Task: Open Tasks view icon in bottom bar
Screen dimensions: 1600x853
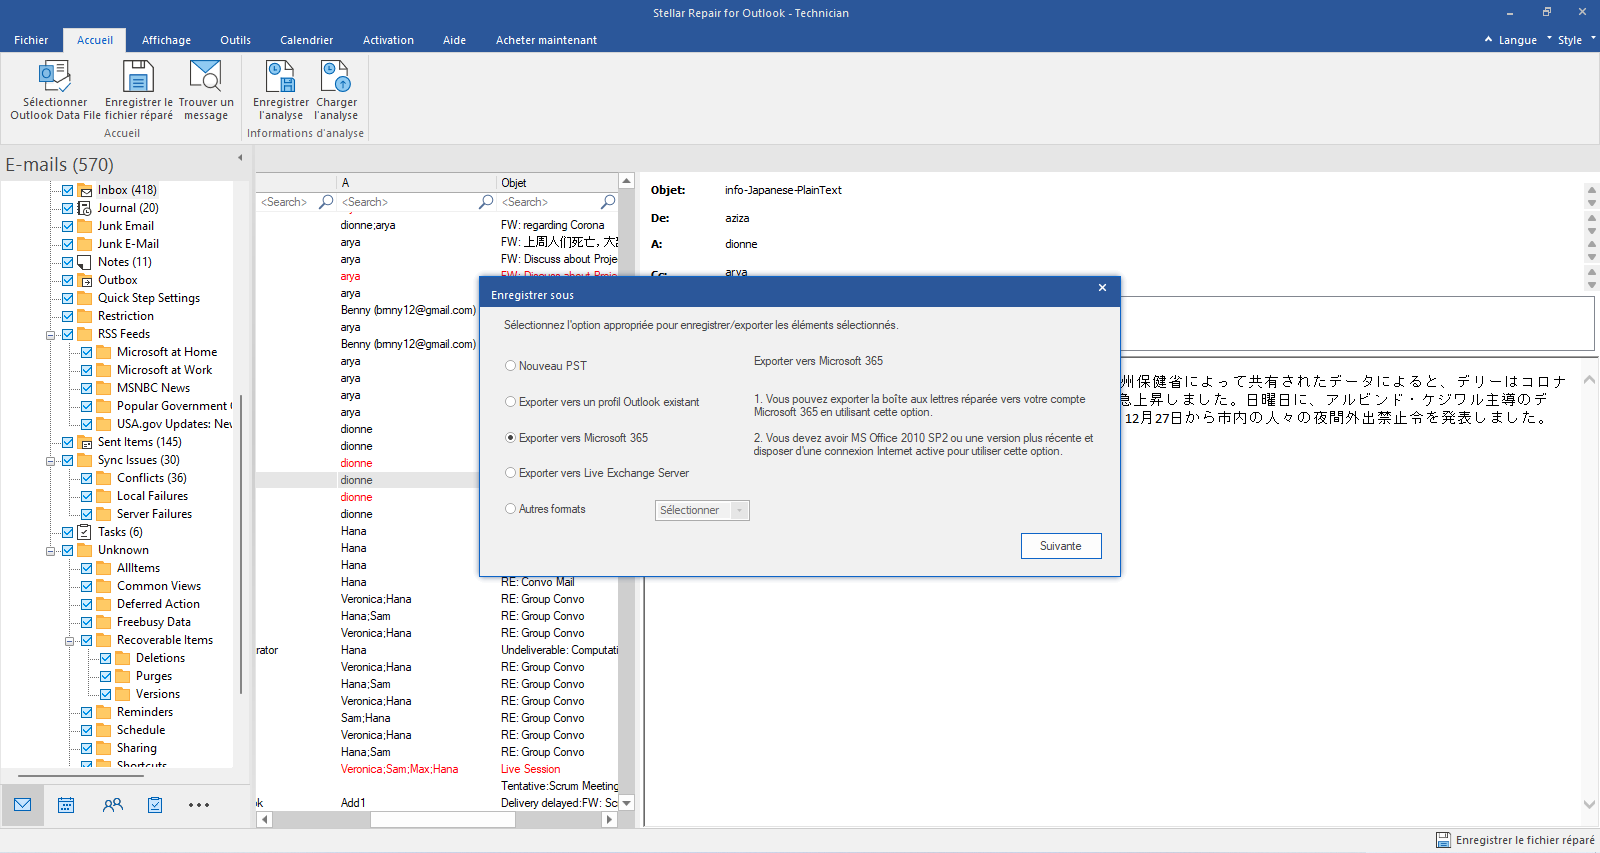Action: coord(155,805)
